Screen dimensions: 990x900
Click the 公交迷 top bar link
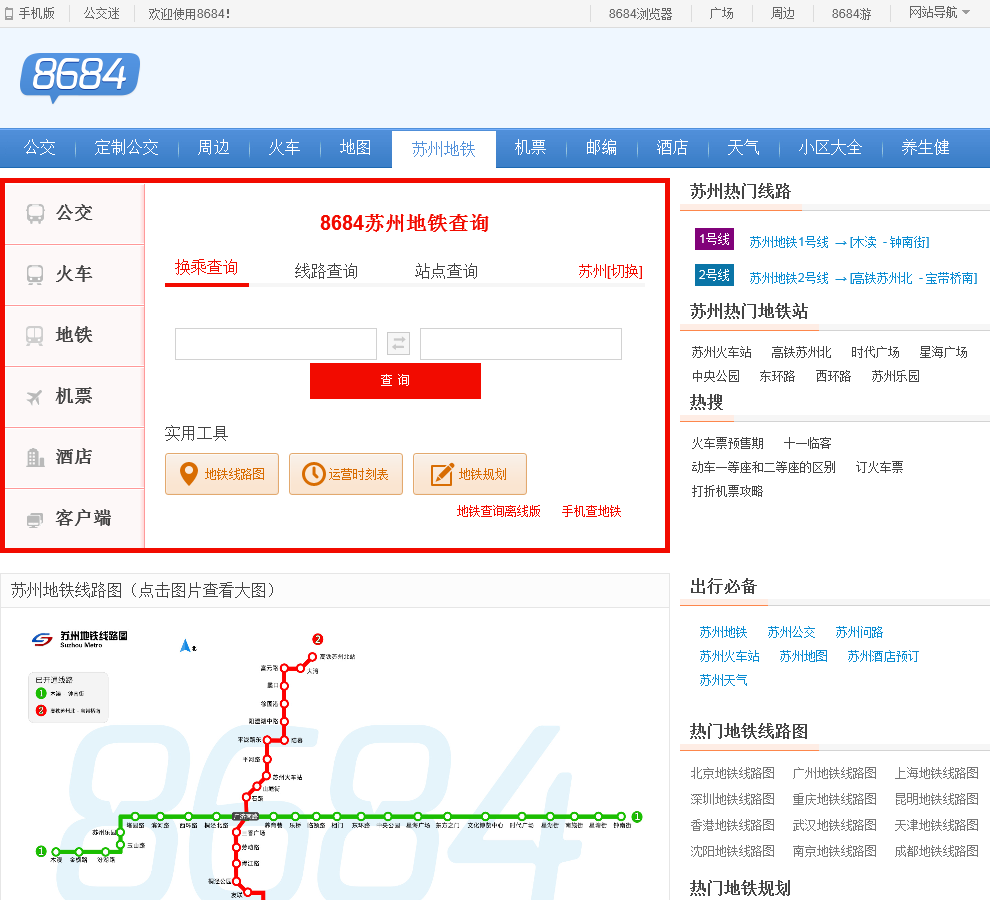(x=102, y=13)
